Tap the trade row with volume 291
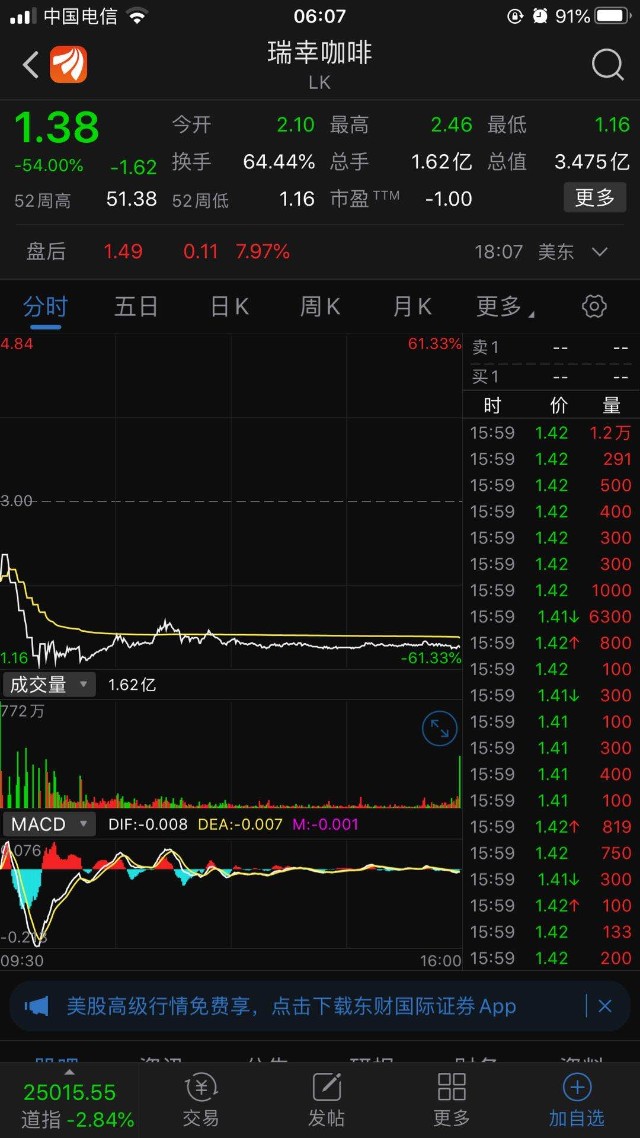This screenshot has width=640, height=1138. [x=551, y=459]
